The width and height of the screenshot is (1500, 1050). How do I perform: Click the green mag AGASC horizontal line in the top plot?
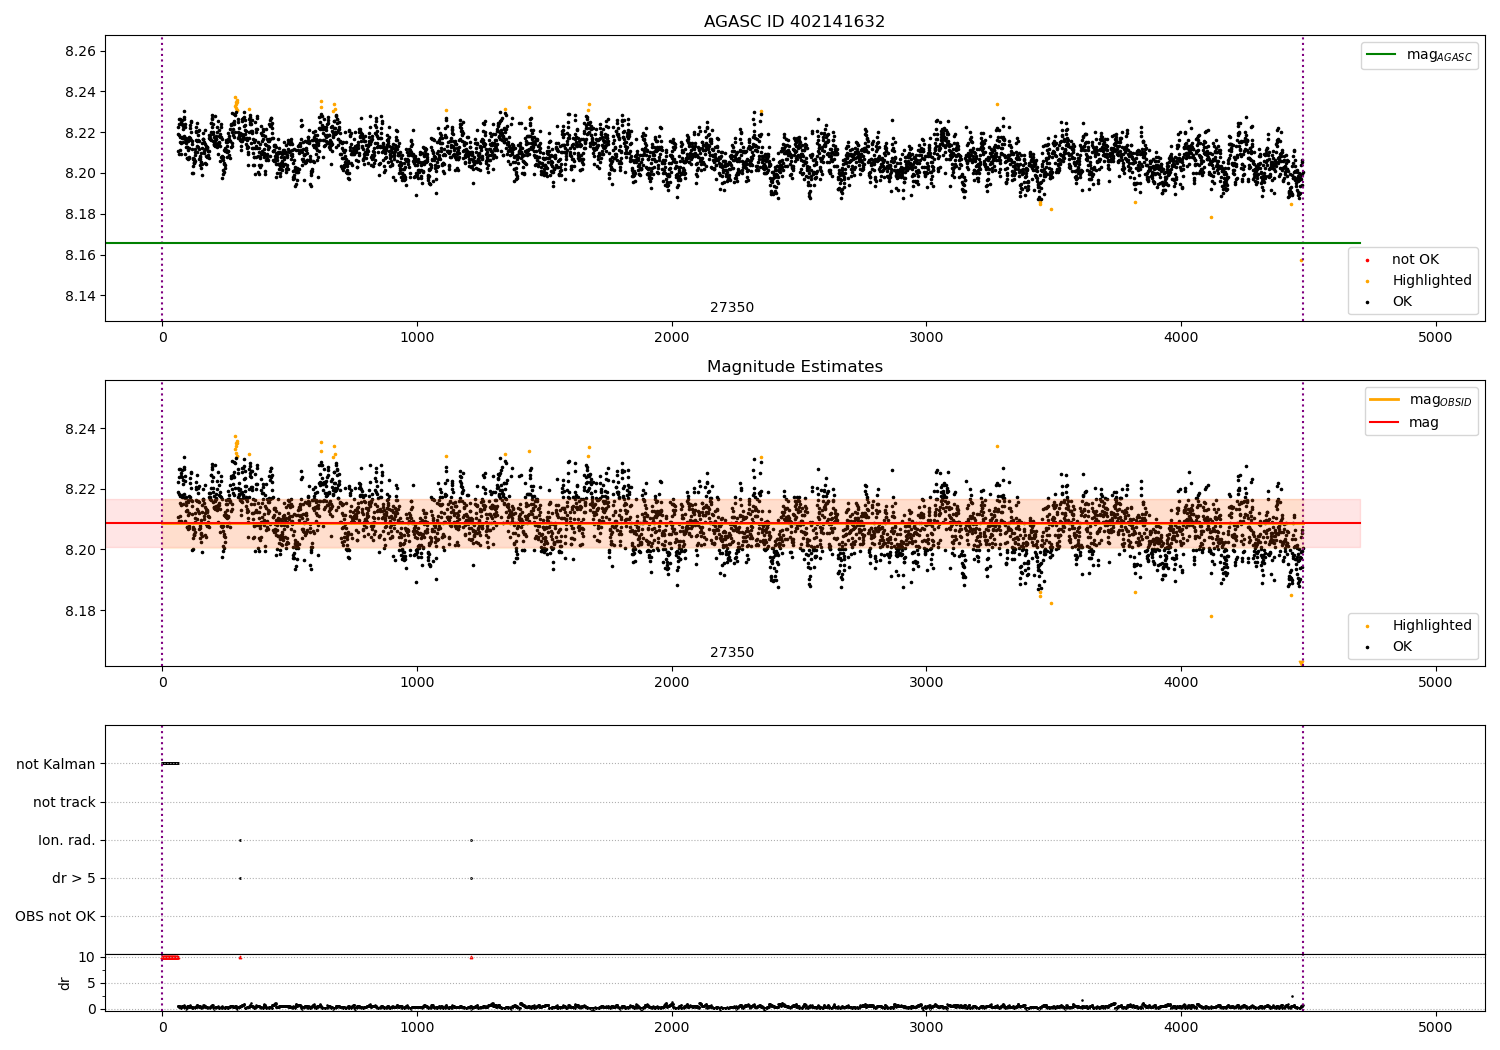(x=733, y=243)
